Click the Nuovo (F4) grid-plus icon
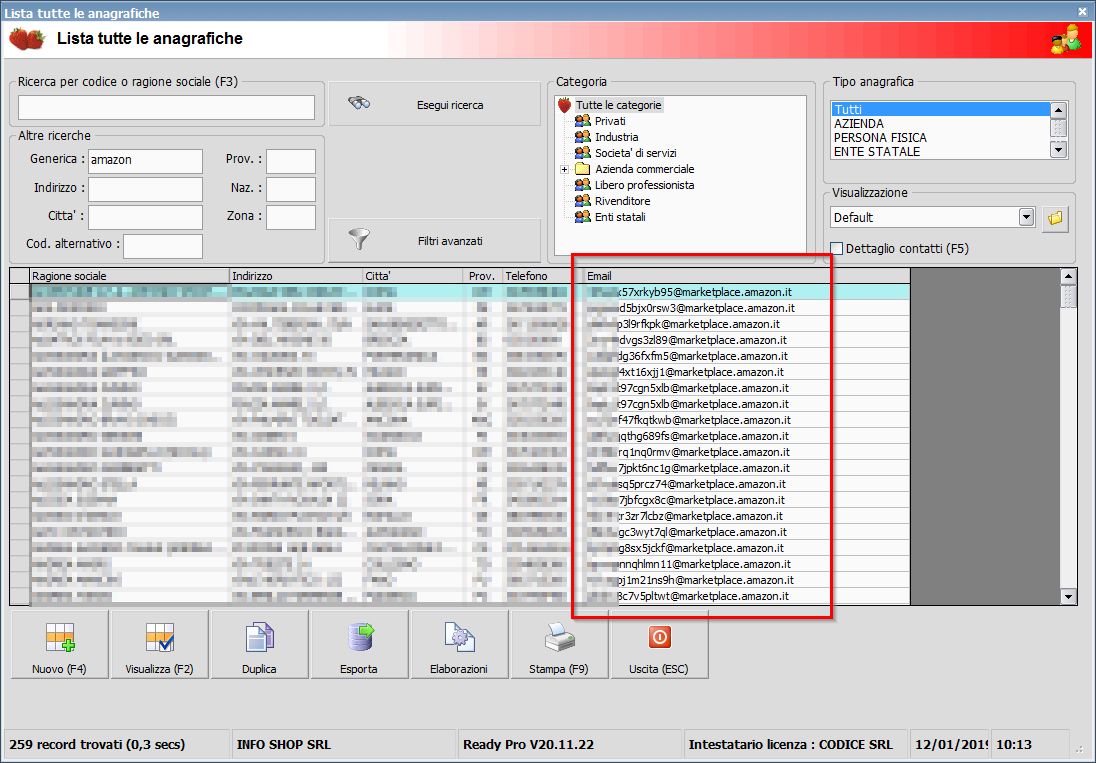This screenshot has height=763, width=1096. [x=60, y=637]
